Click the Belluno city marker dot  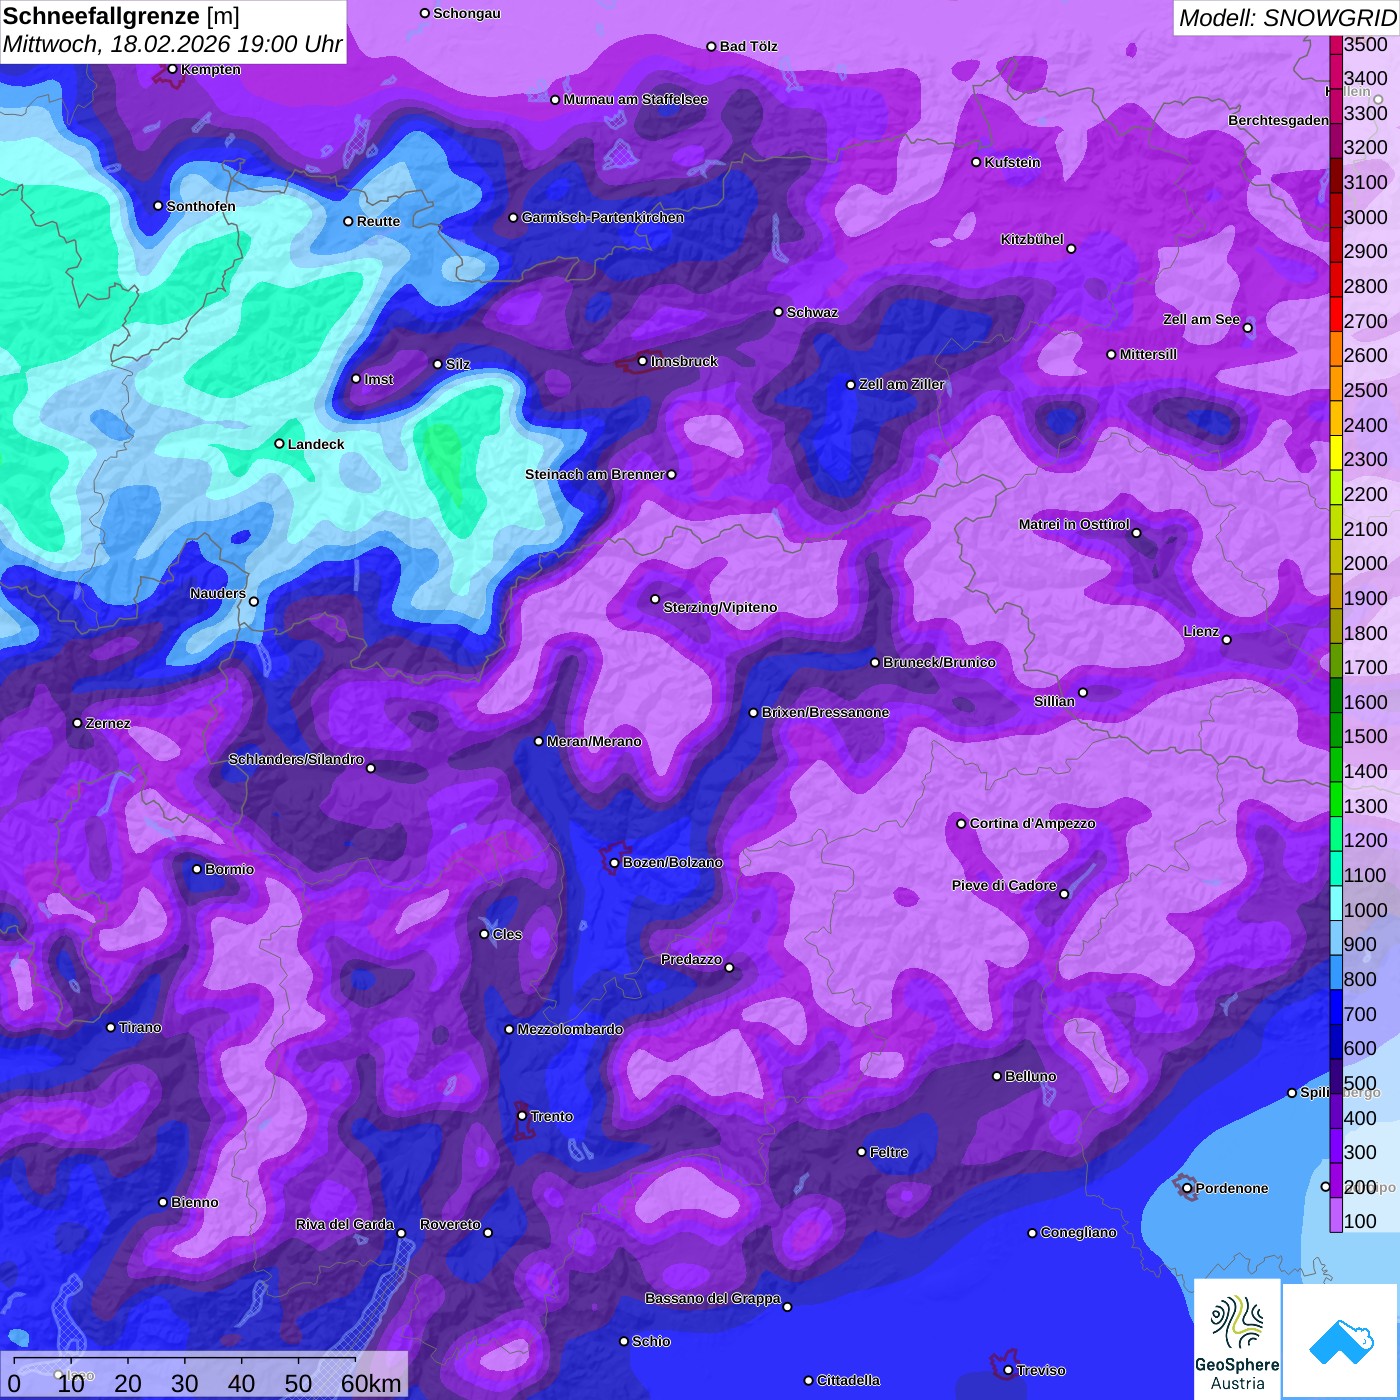(997, 1076)
